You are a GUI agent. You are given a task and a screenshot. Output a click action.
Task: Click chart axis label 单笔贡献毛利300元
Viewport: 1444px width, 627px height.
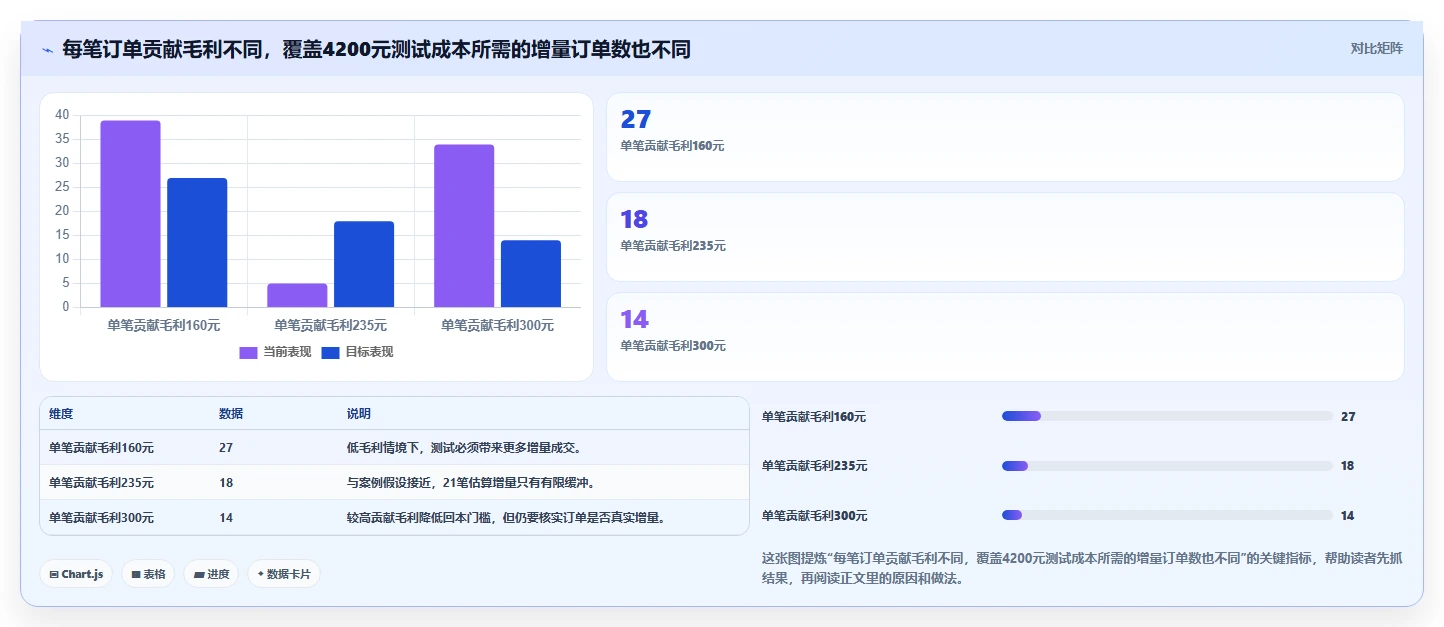497,325
